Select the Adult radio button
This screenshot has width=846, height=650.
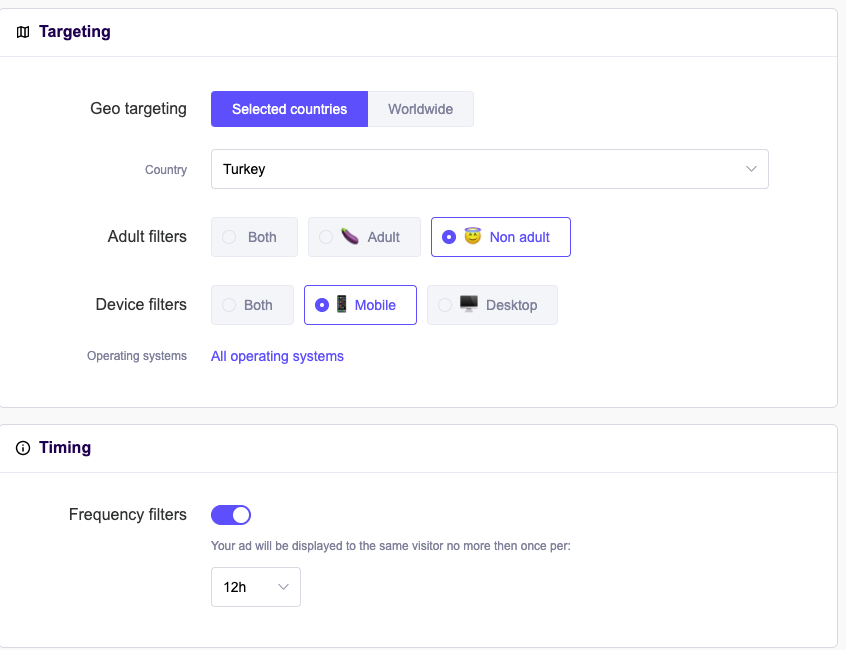pyautogui.click(x=326, y=237)
